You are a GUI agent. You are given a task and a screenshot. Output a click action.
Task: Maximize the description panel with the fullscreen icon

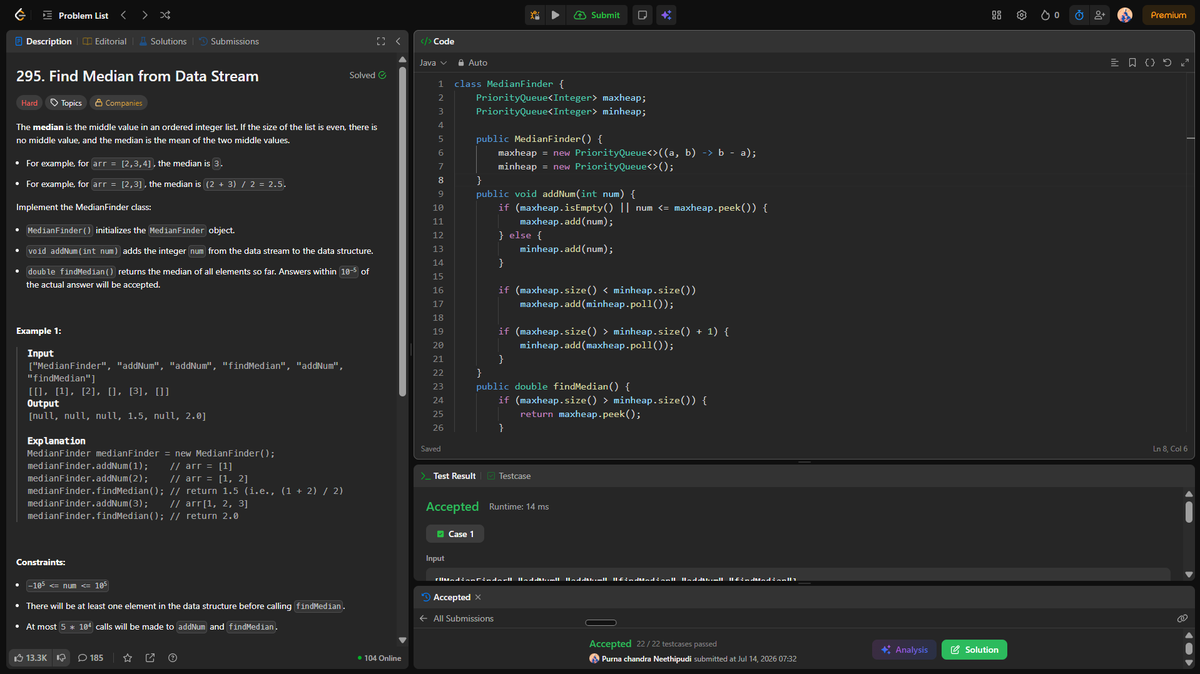379,42
